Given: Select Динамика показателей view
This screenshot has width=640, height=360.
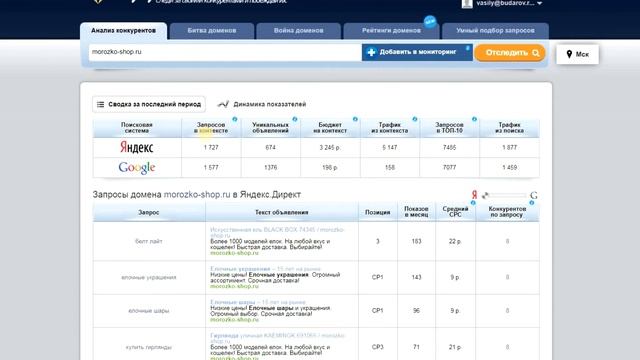Looking at the screenshot, I should pos(262,104).
